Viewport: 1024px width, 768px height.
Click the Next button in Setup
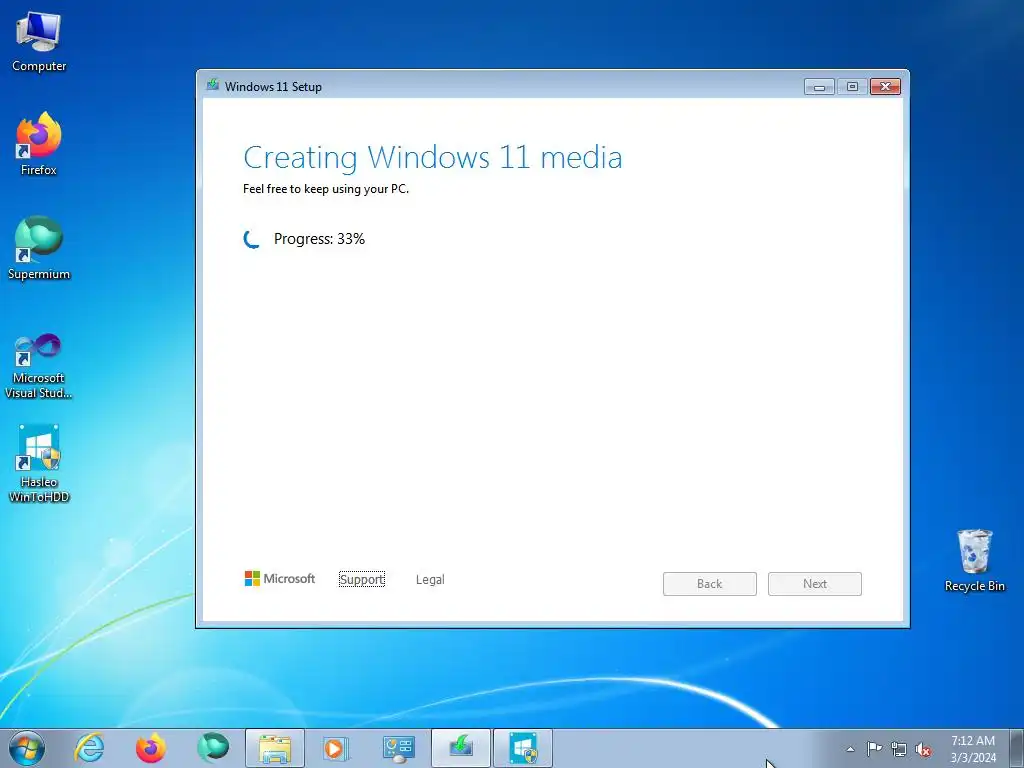[x=815, y=584]
